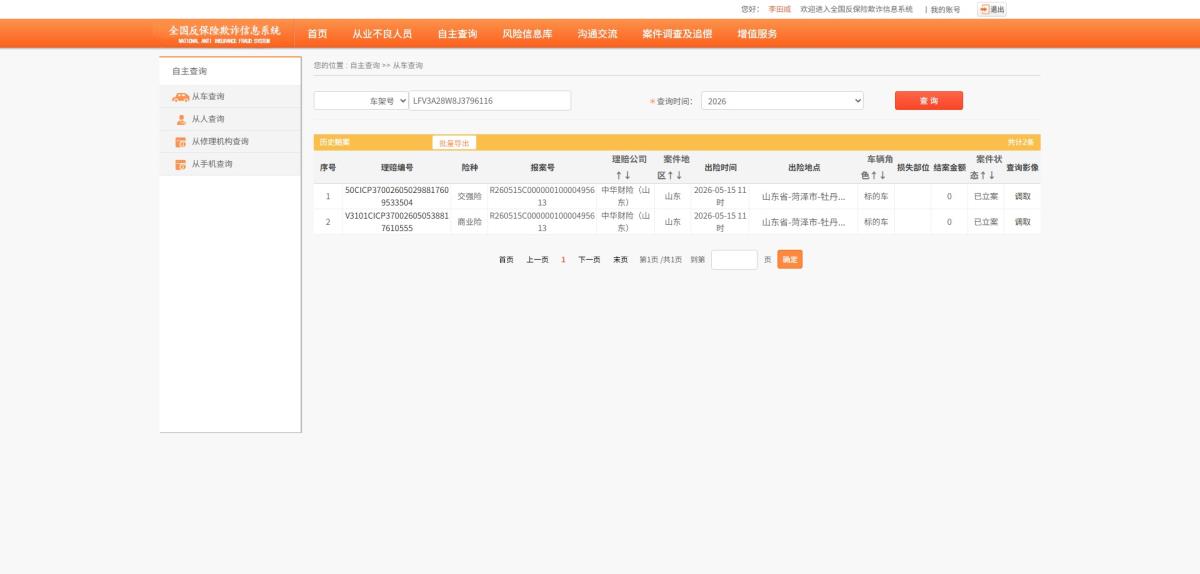Screen dimensions: 1200x574
Task: Sort ascending by 理赔公司 column arrow
Action: coord(619,175)
